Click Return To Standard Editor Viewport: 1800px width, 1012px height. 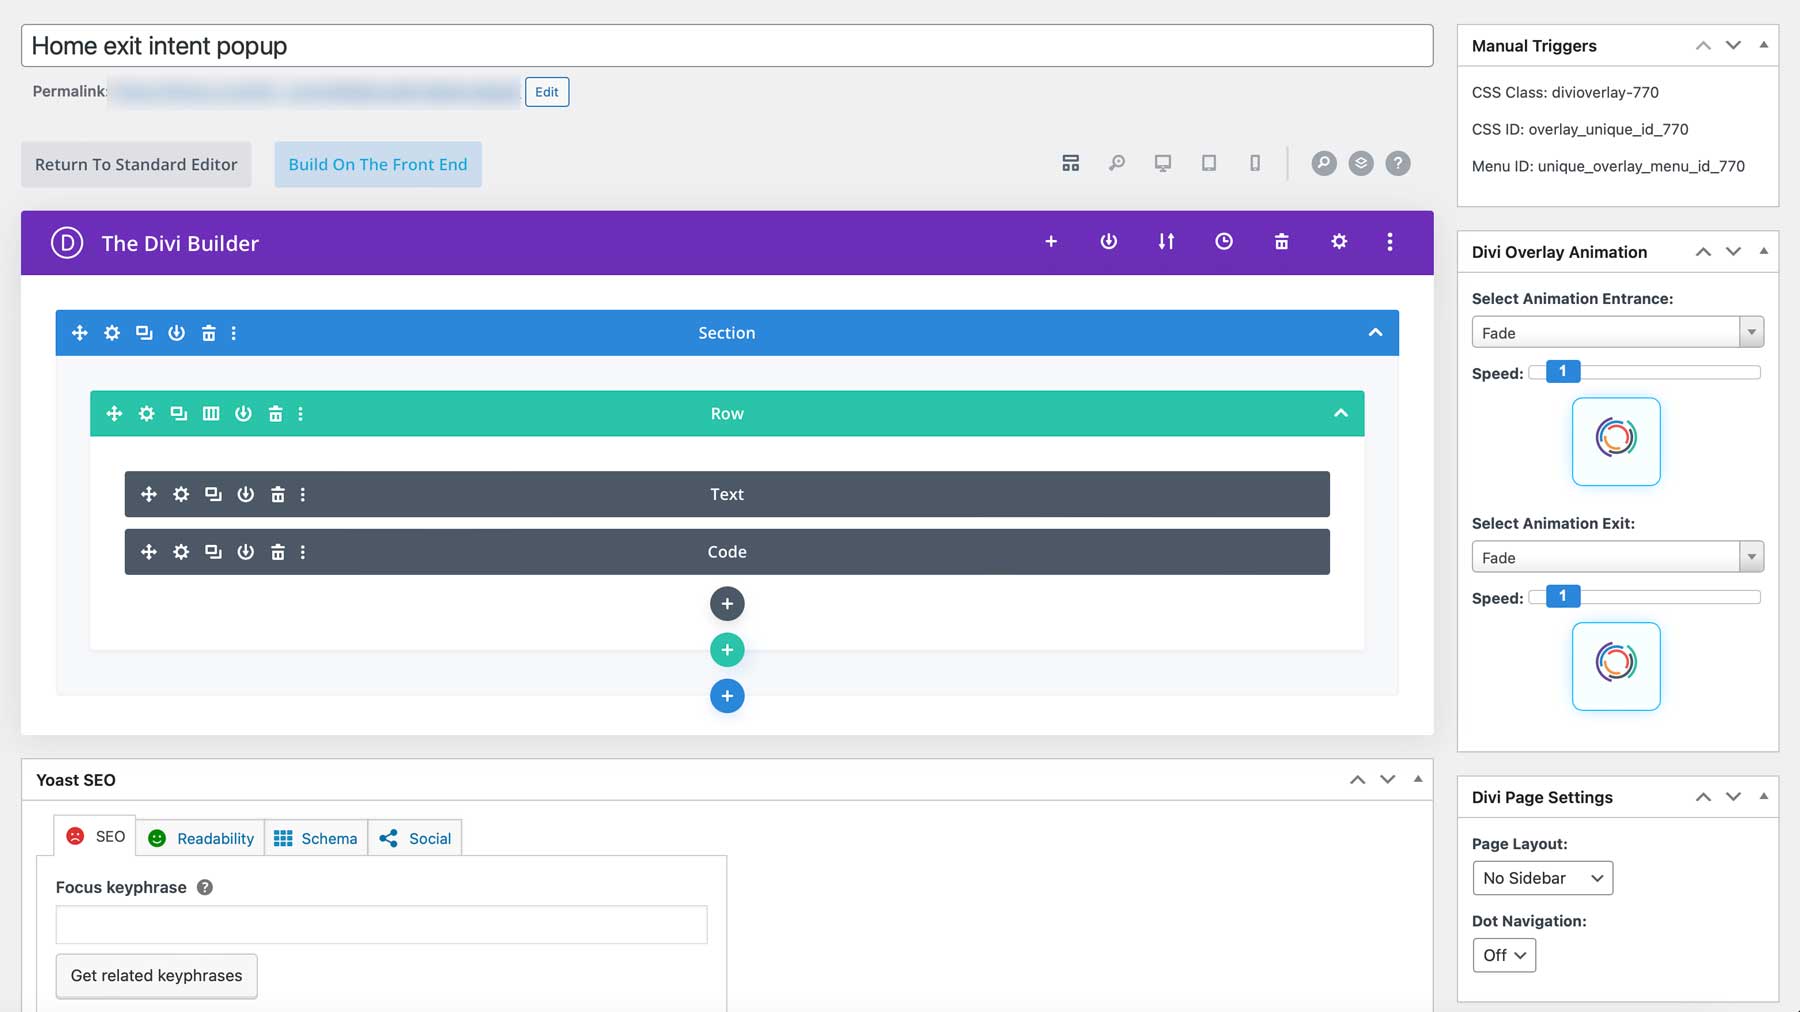(x=135, y=164)
